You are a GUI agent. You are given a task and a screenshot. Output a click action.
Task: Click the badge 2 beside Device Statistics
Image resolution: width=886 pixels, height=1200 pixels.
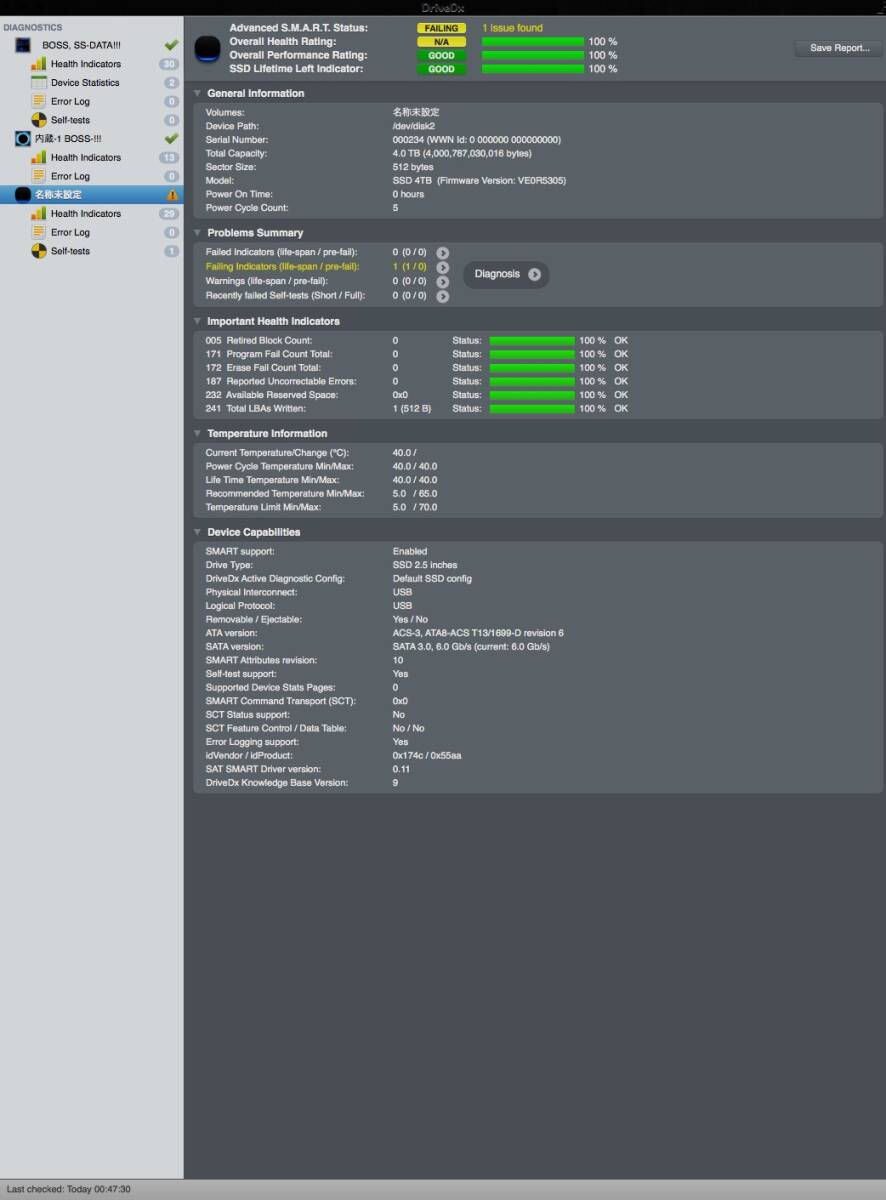[x=171, y=83]
